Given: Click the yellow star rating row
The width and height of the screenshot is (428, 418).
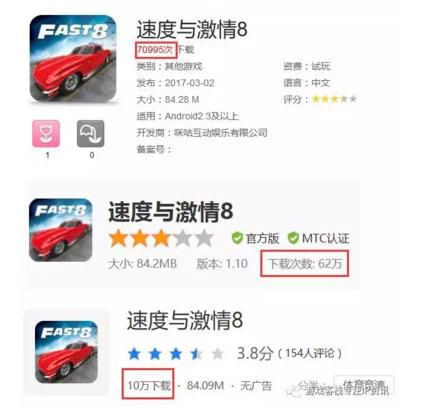Looking at the screenshot, I should 334,99.
